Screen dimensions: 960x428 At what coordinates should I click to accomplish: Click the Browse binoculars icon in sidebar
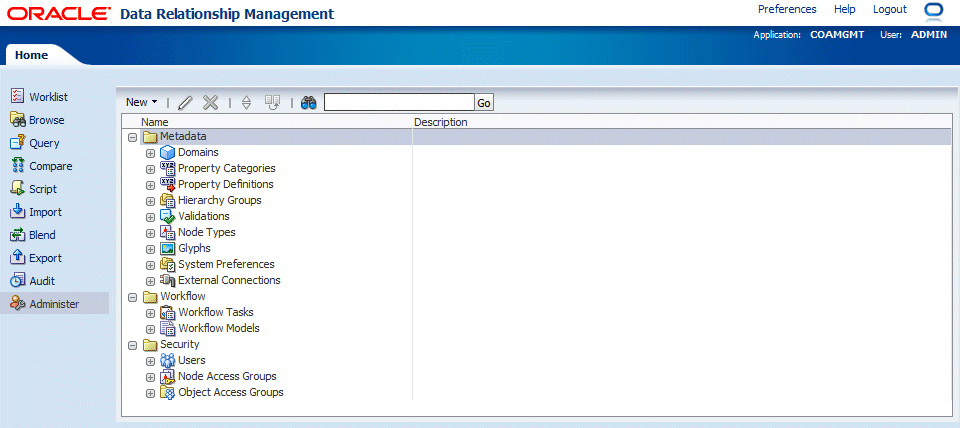[x=18, y=120]
